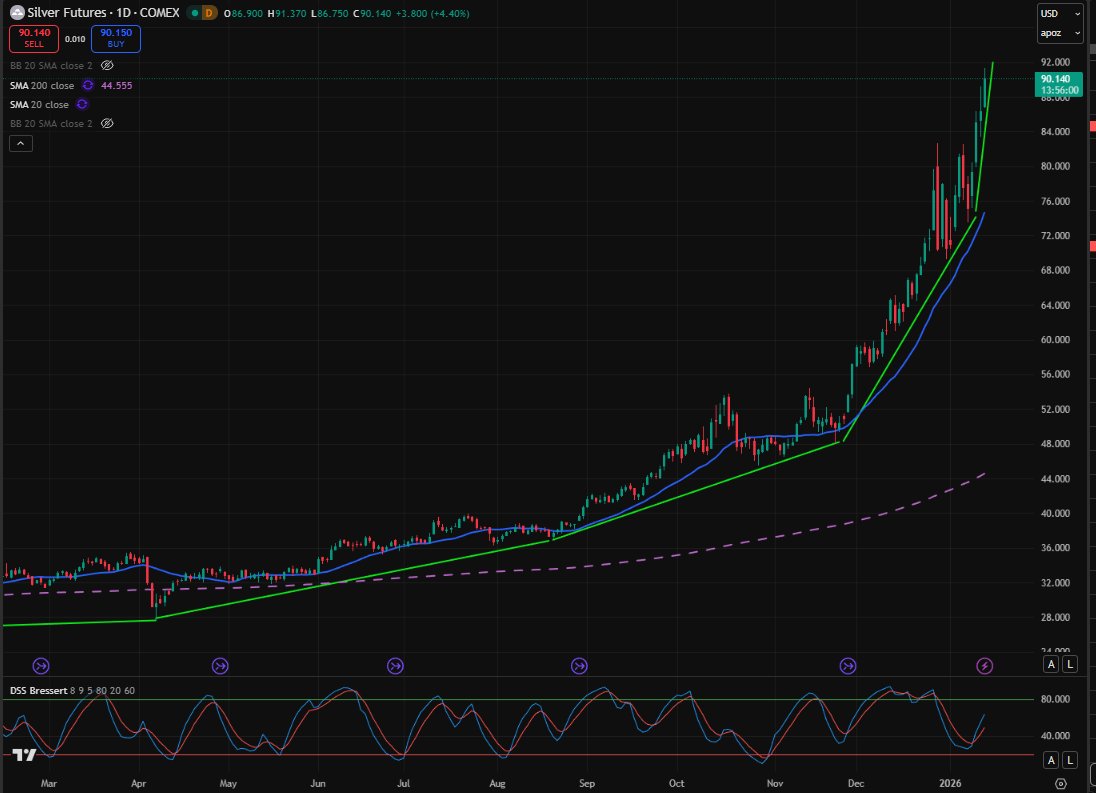Open the USD currency dropdown
Viewport: 1096px width, 793px height.
[1059, 14]
